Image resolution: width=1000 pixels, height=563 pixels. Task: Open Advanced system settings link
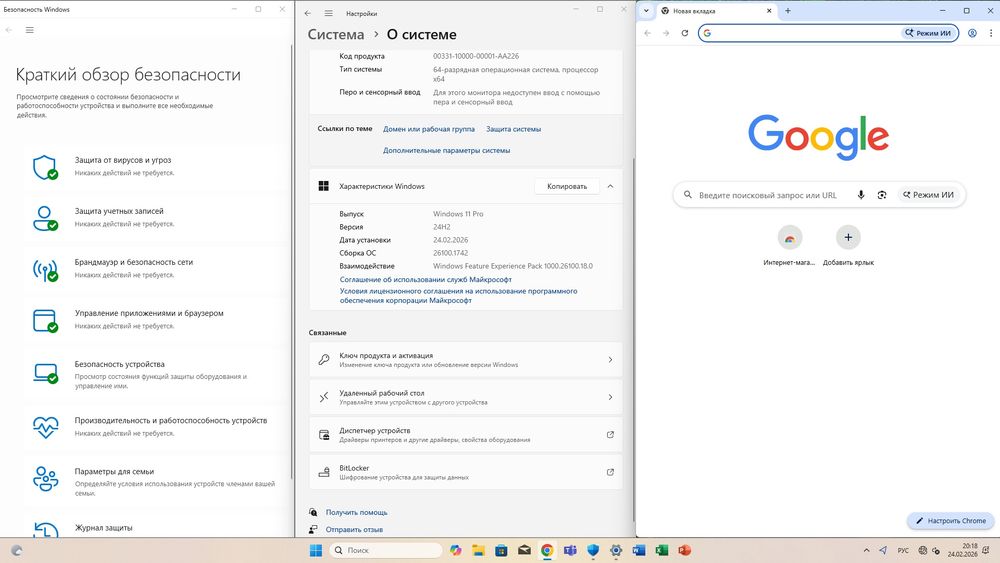coord(446,150)
